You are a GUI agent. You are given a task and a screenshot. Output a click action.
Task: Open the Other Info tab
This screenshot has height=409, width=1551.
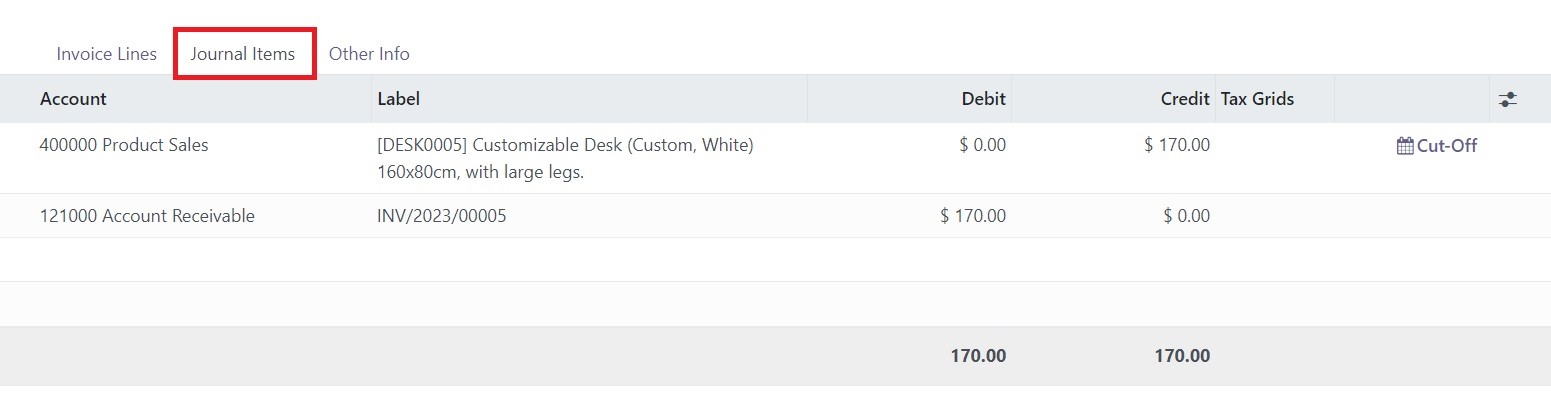[x=369, y=54]
